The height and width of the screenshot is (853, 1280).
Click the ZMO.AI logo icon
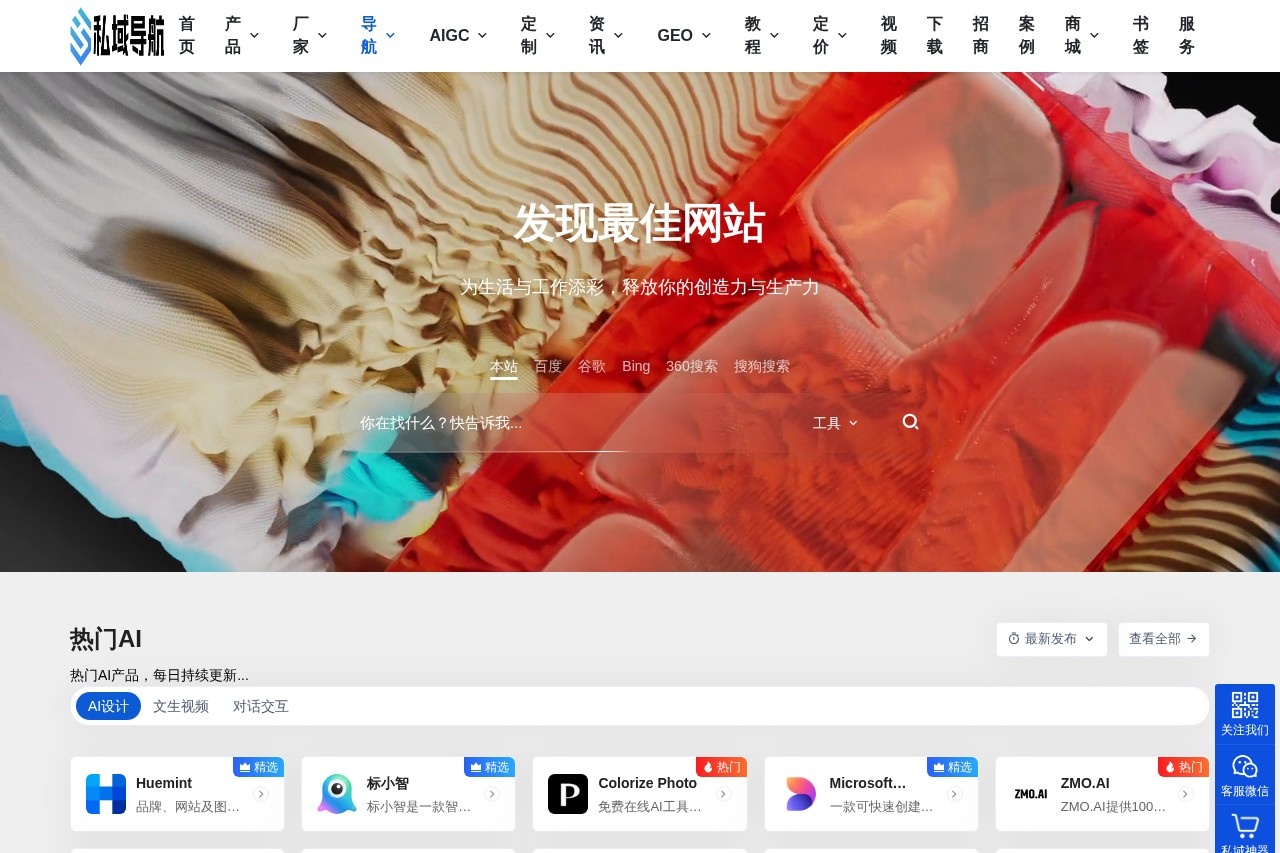pos(1030,794)
